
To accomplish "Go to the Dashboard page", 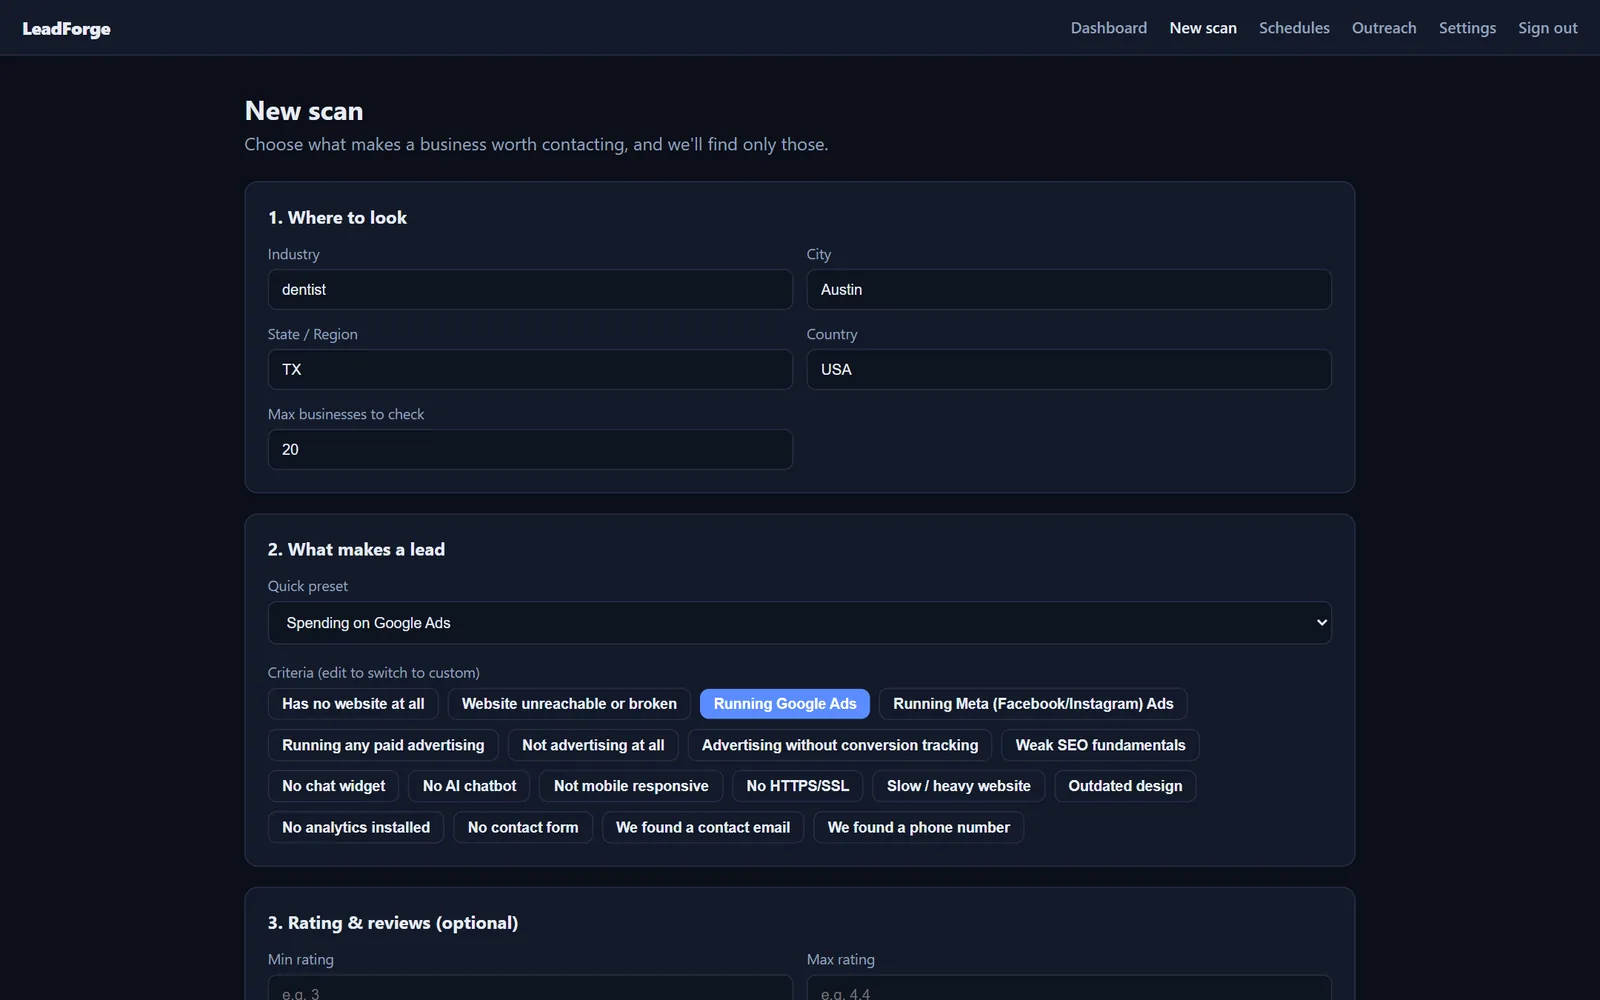I will tap(1108, 28).
